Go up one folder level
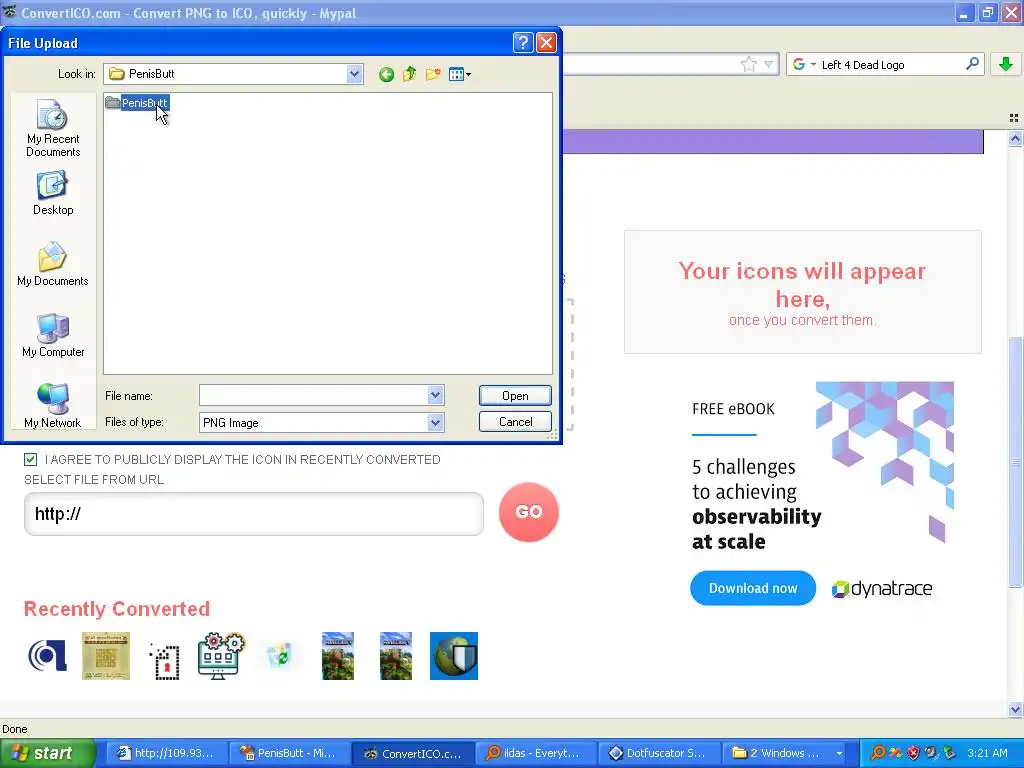 (x=409, y=74)
